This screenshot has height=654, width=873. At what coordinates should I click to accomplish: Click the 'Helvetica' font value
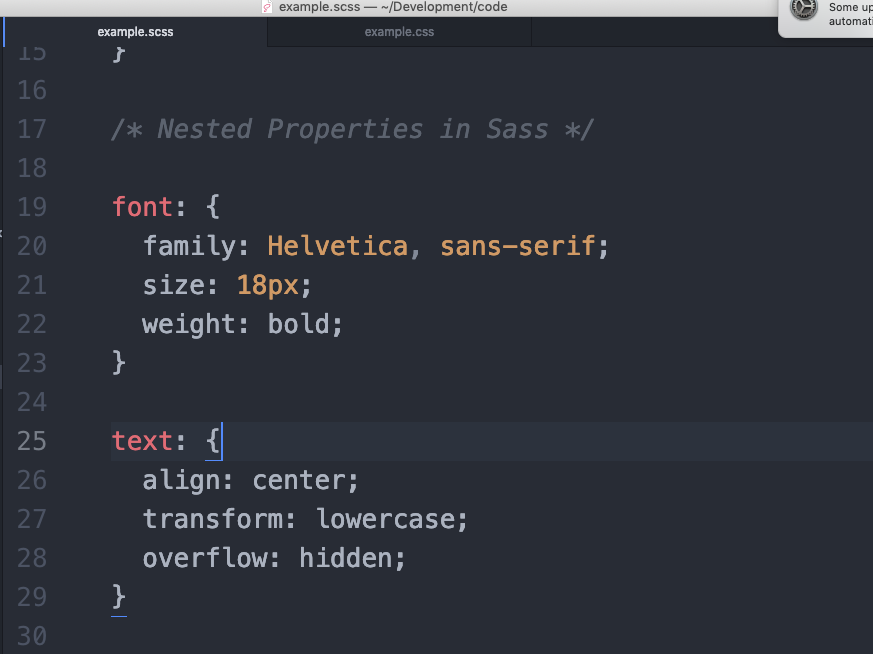(x=337, y=246)
